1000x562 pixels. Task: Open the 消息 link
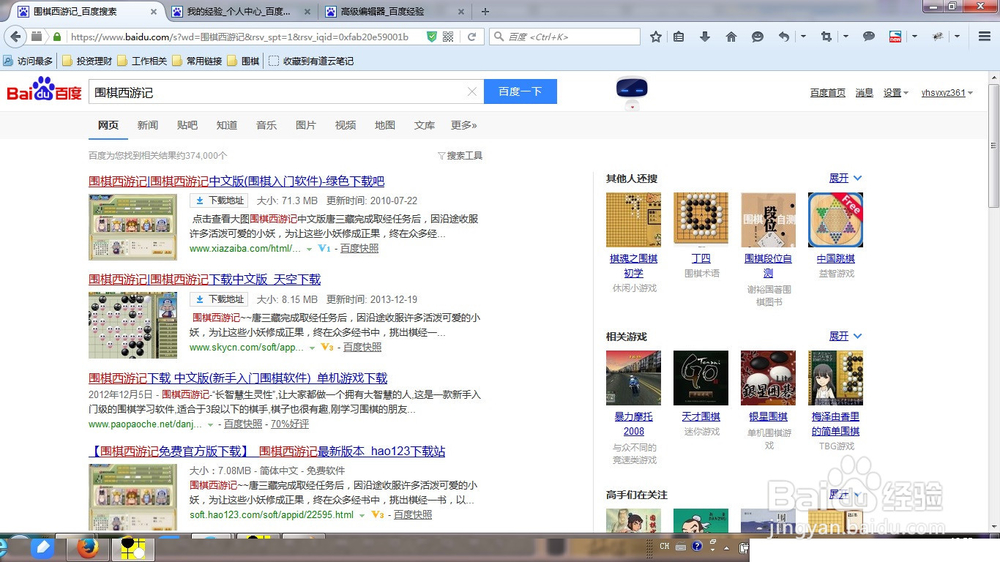[864, 92]
